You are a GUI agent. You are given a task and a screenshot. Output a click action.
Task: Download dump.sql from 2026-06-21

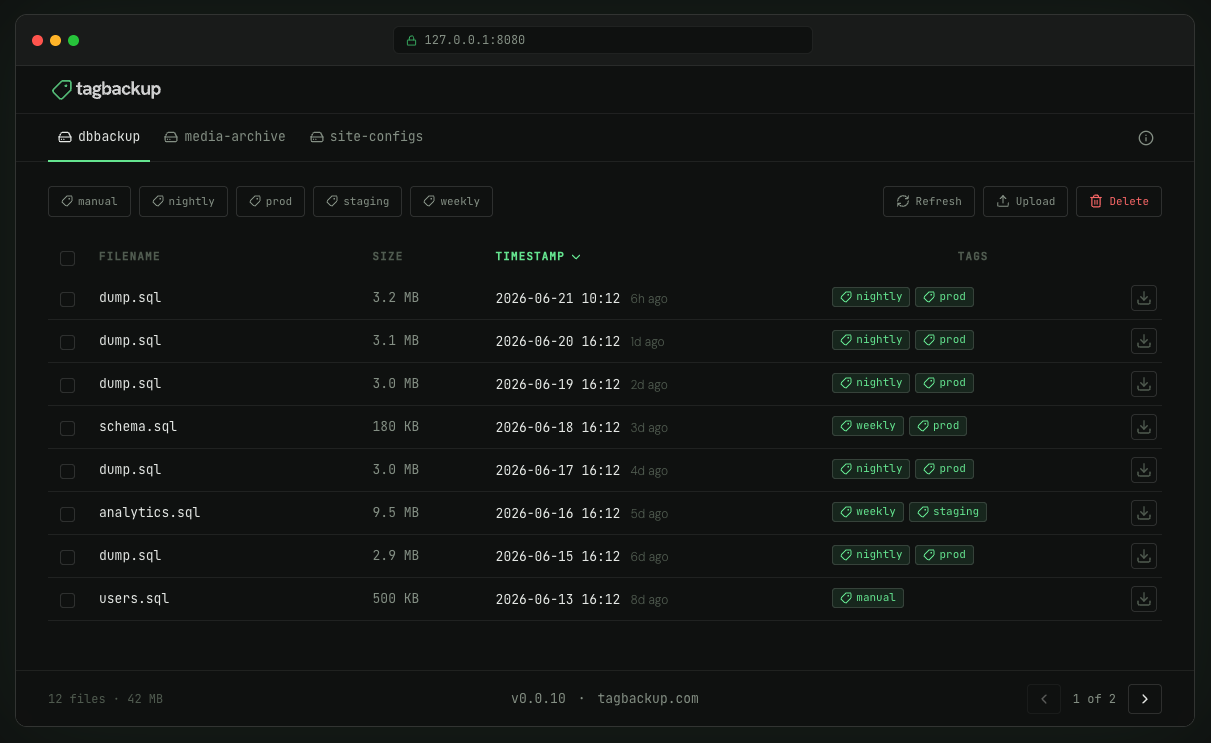(x=1144, y=298)
